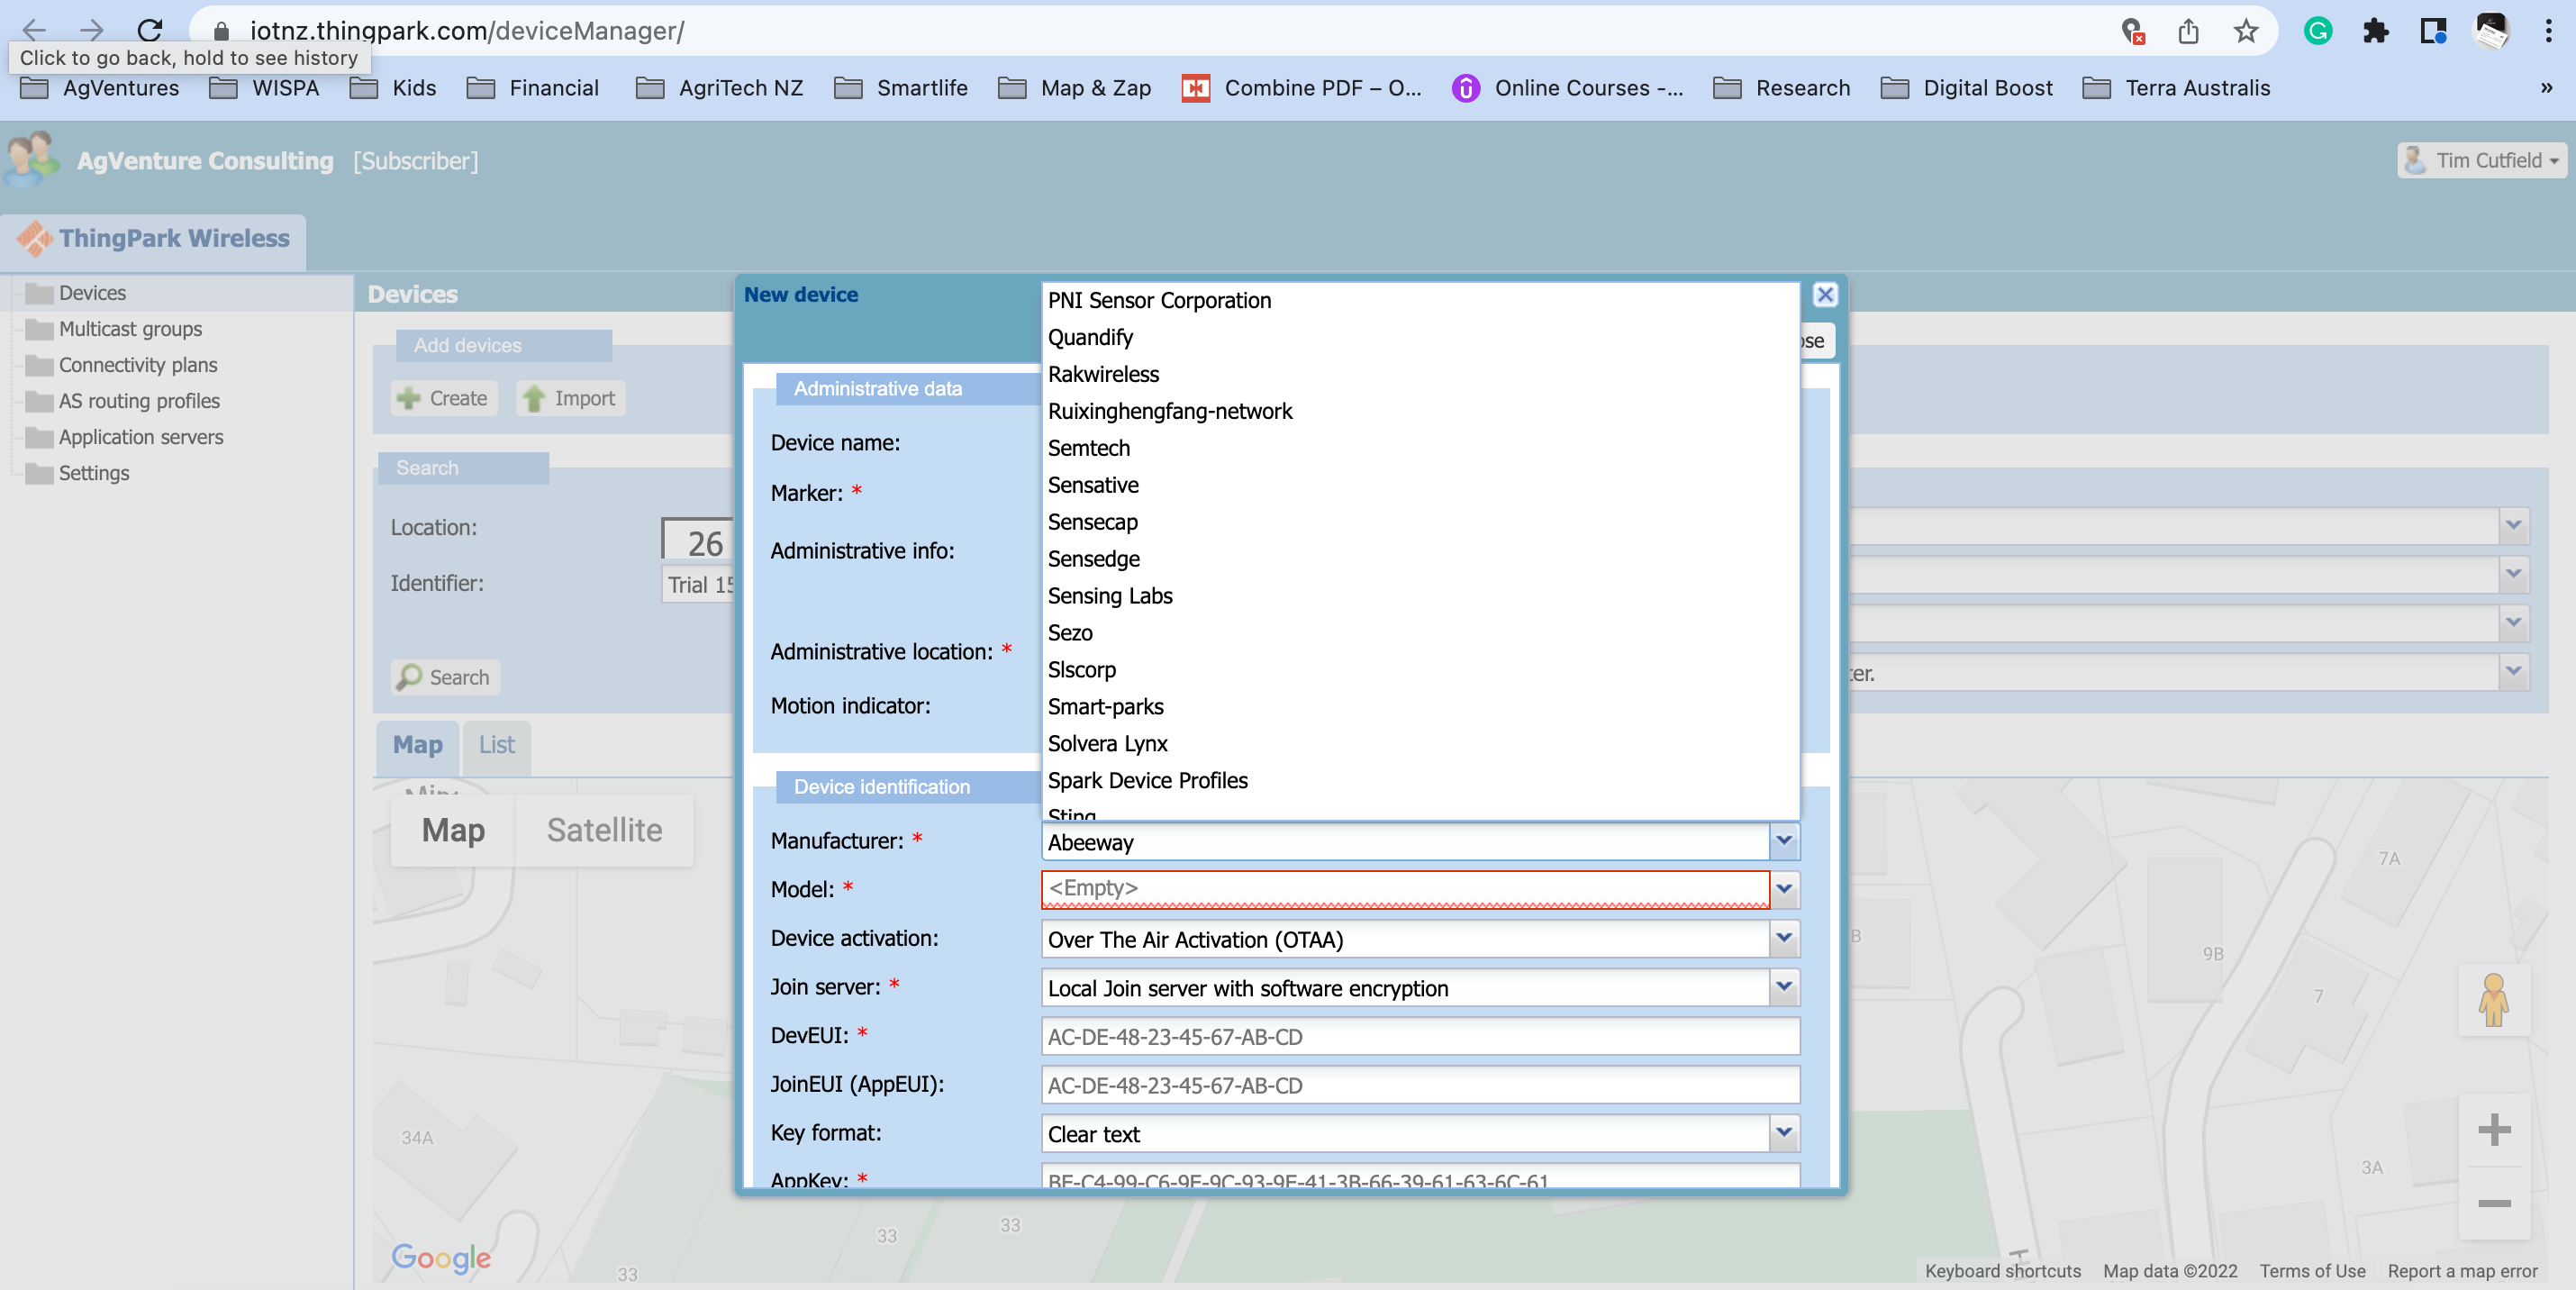Image resolution: width=2576 pixels, height=1290 pixels.
Task: Zoom out the map with minus icon
Action: 2494,1203
